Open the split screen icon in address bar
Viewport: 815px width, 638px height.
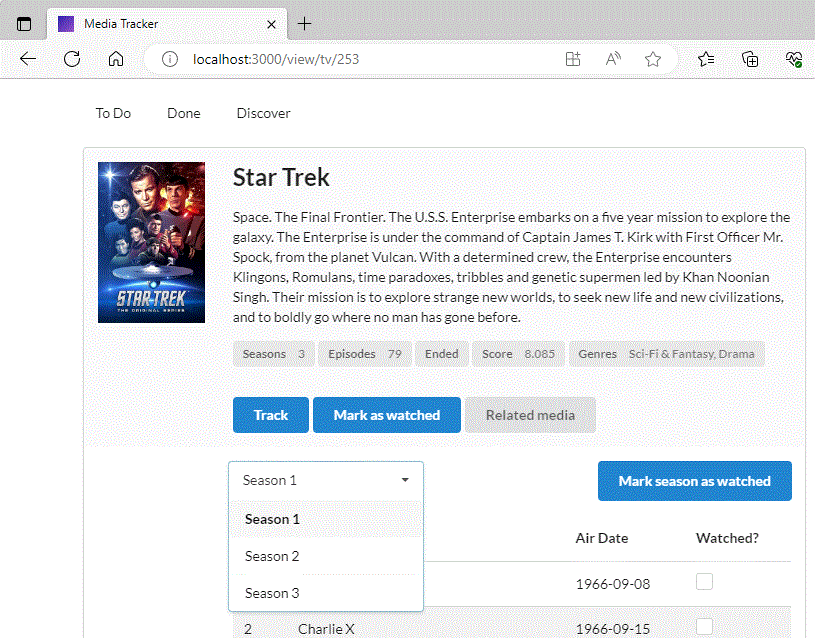[x=573, y=59]
